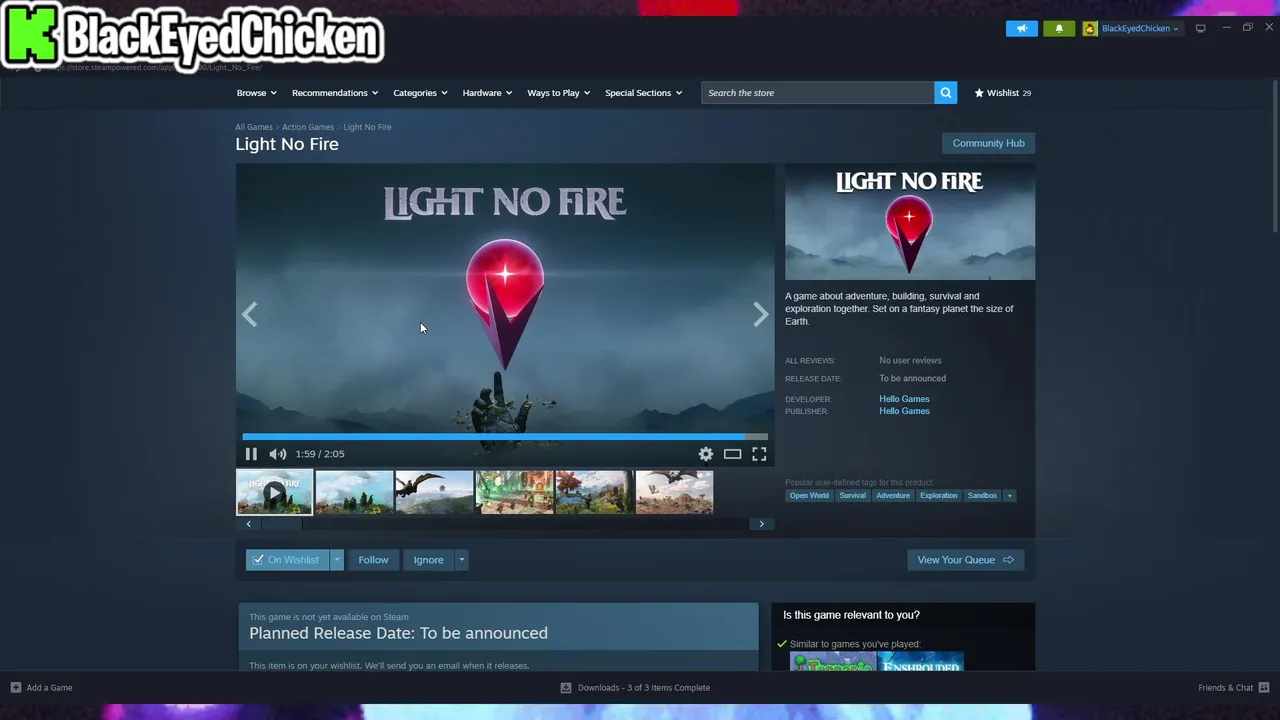Select the fourth screenshot thumbnail

(x=514, y=492)
